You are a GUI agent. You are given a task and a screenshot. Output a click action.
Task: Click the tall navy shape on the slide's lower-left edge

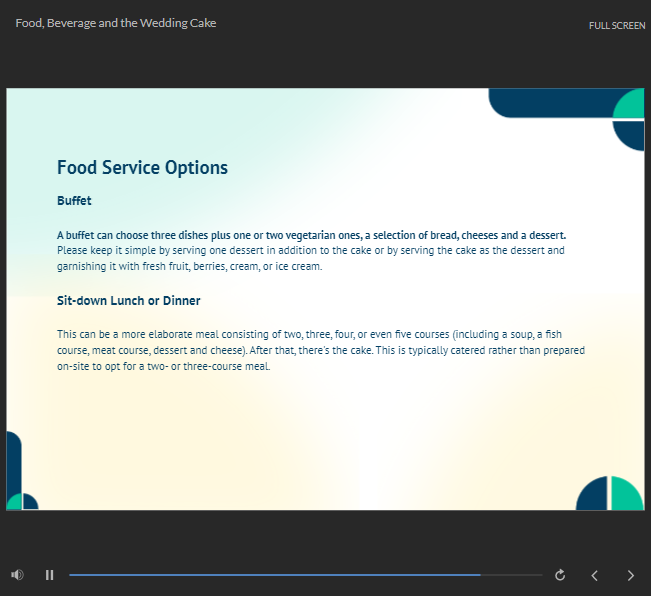[13, 460]
